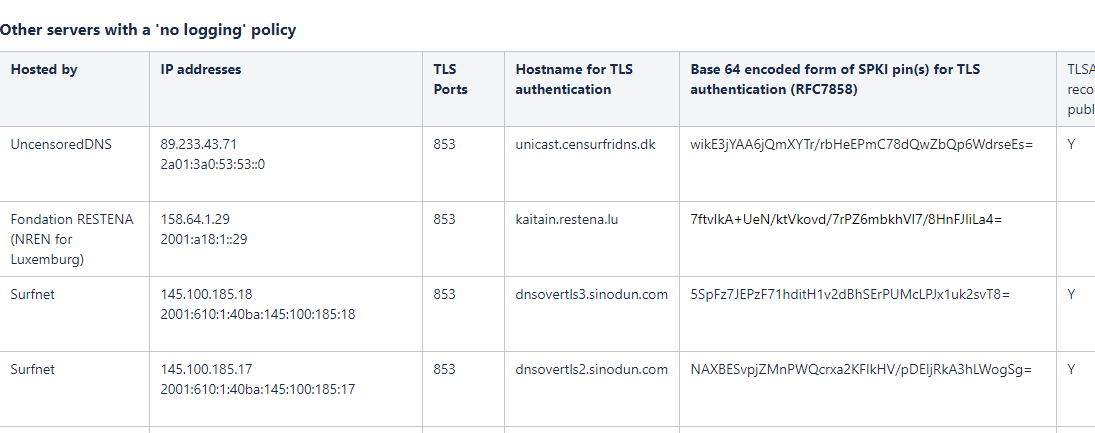This screenshot has height=433, width=1095.
Task: Click the SPKI pin starting with 7ftvIkA+UeN
Action: tap(854, 219)
